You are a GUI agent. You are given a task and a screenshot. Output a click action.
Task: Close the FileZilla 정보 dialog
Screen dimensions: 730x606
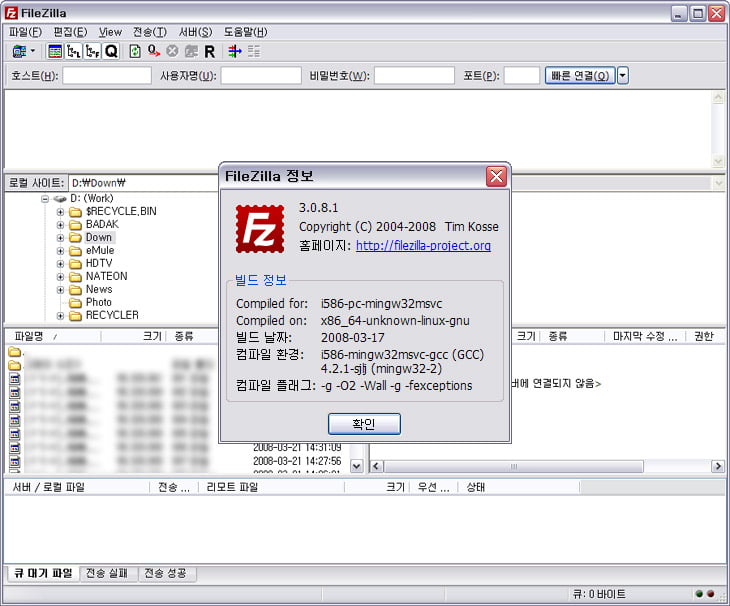click(x=496, y=176)
